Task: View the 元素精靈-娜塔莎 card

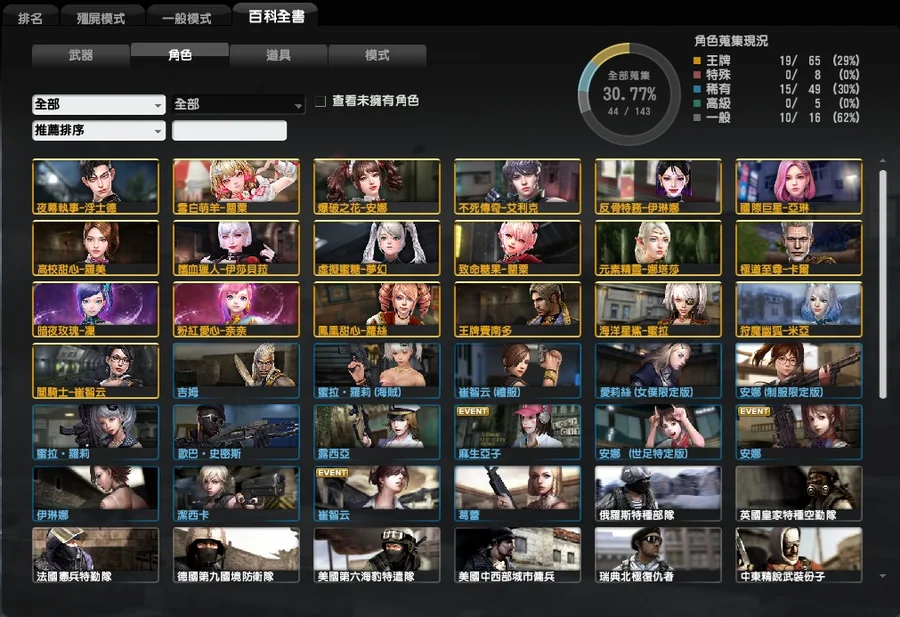Action: pyautogui.click(x=658, y=248)
